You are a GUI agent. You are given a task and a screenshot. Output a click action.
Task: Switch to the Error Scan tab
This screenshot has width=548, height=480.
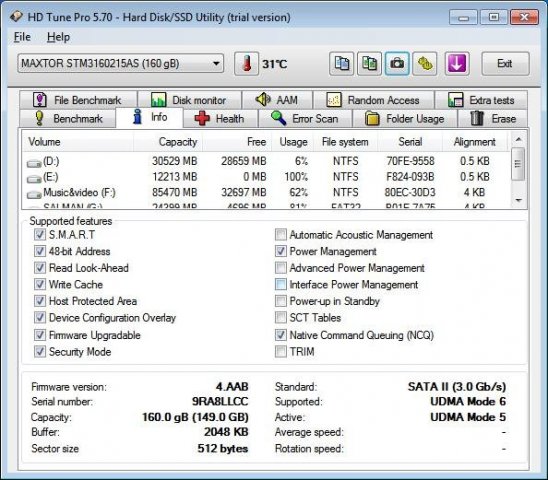click(x=305, y=119)
